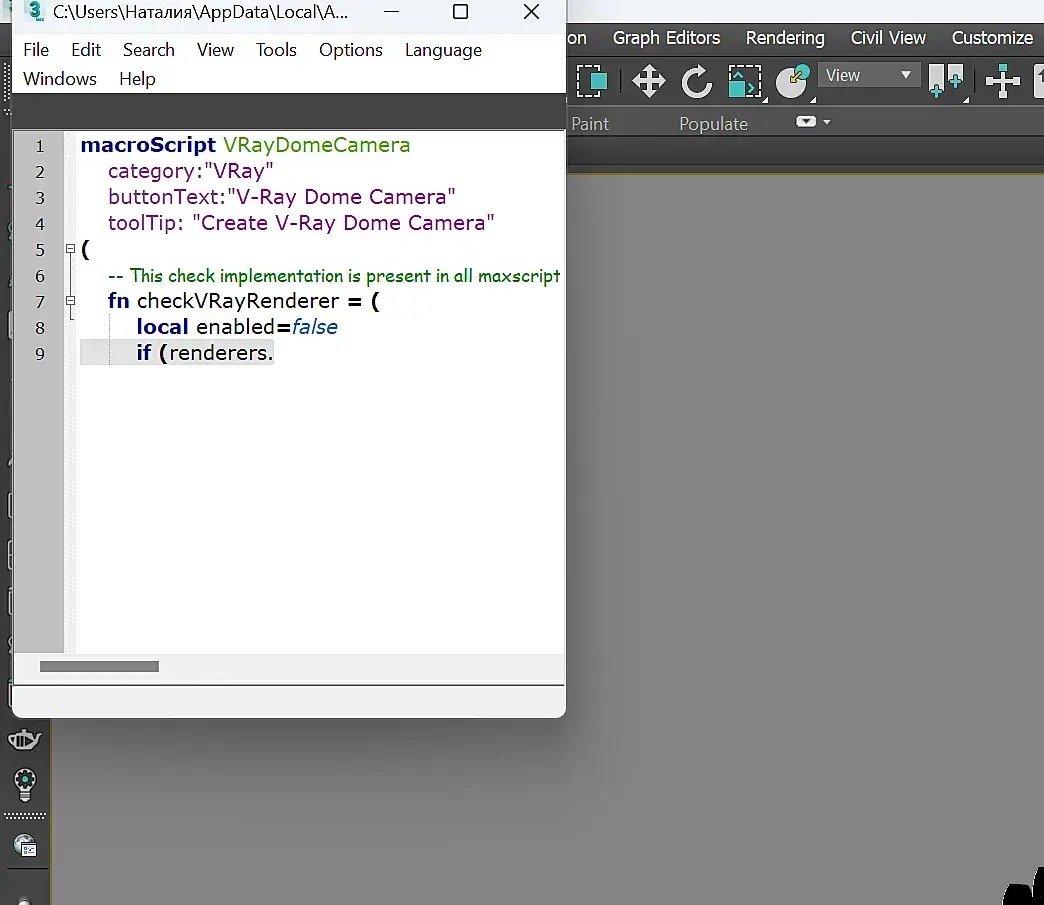This screenshot has height=905, width=1044.
Task: Click the Use Pivot Point Center icon
Action: click(945, 81)
